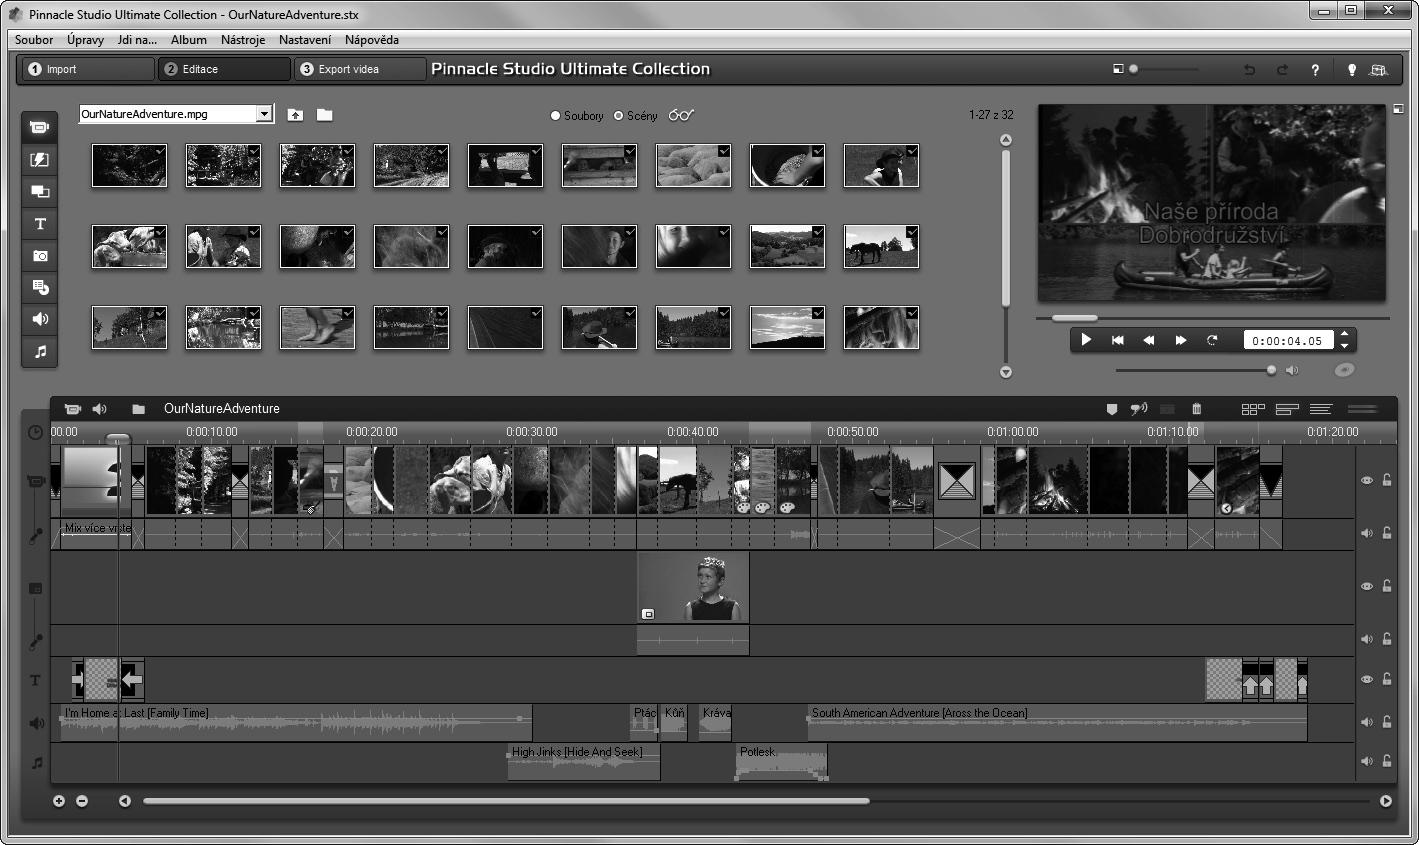This screenshot has height=845, width=1419.
Task: Open the Nápověda menu
Action: click(x=372, y=40)
